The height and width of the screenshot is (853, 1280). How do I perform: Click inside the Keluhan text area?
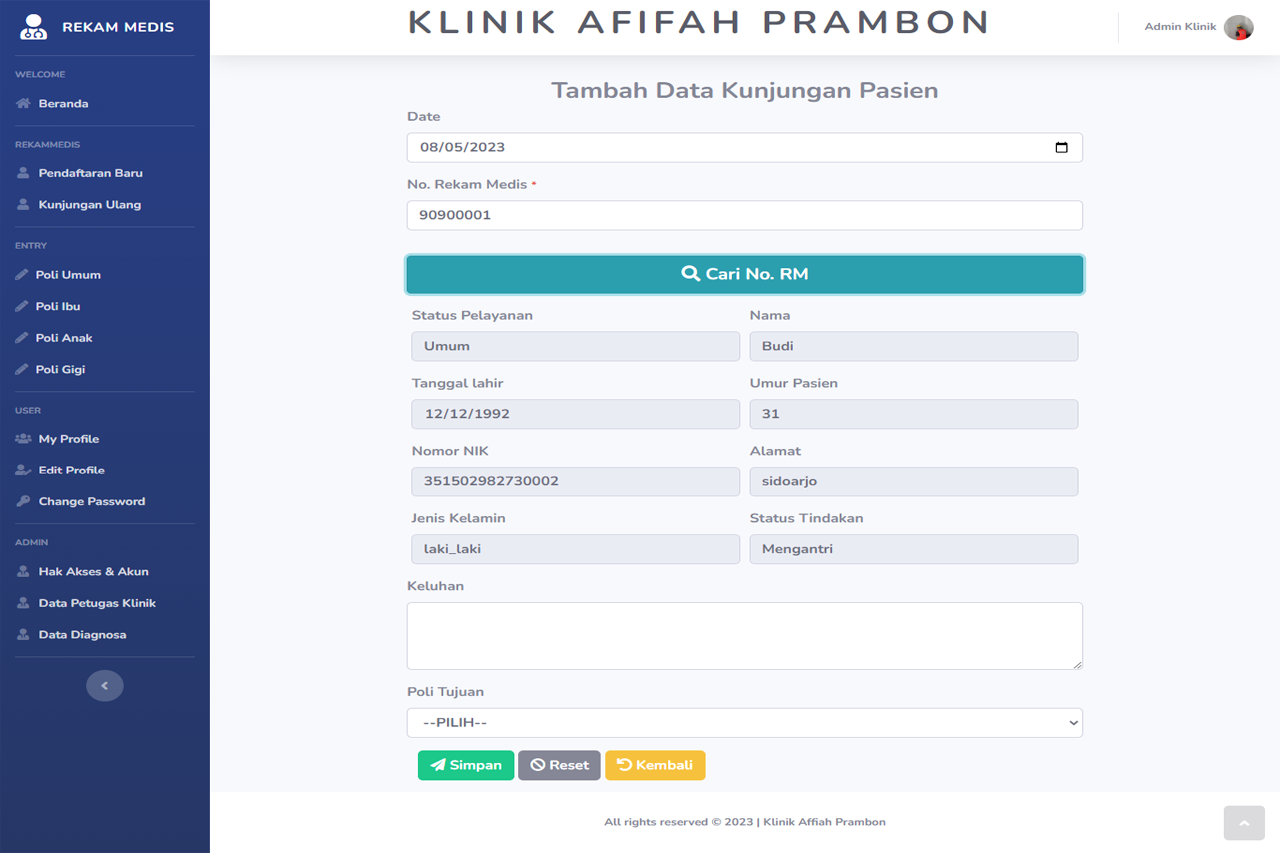coord(744,636)
